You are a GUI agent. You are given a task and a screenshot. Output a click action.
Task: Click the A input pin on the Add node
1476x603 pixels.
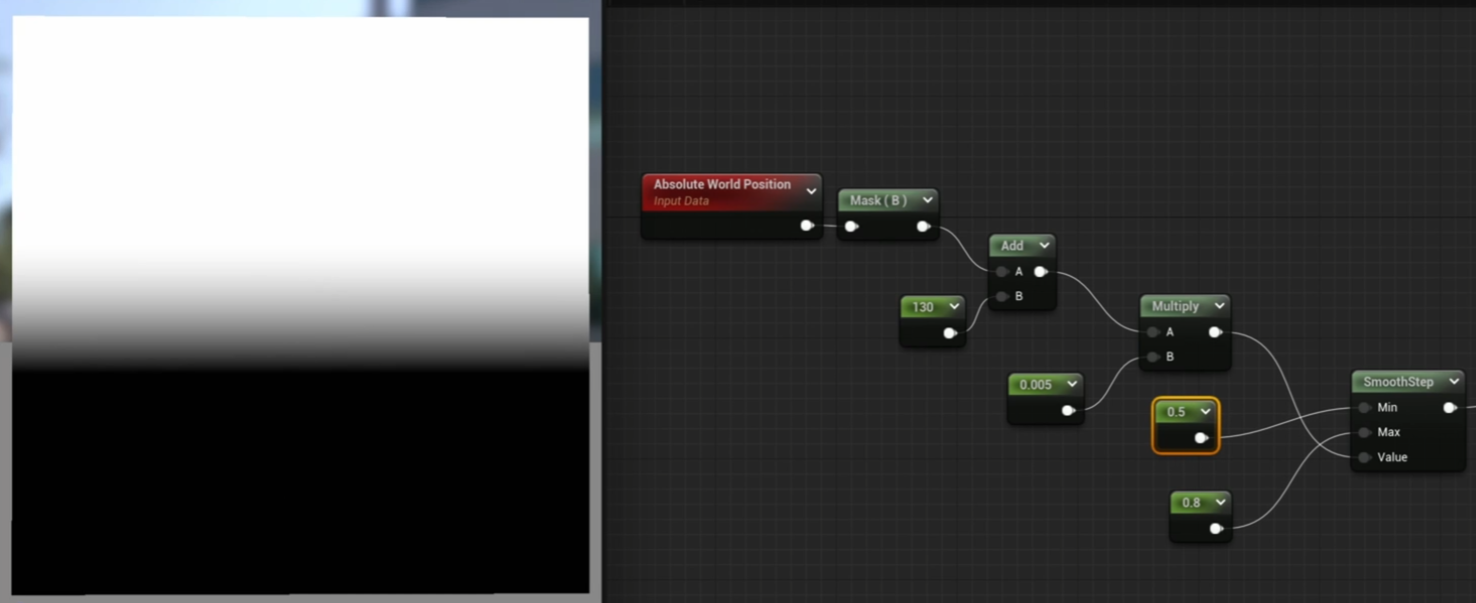(x=1002, y=271)
